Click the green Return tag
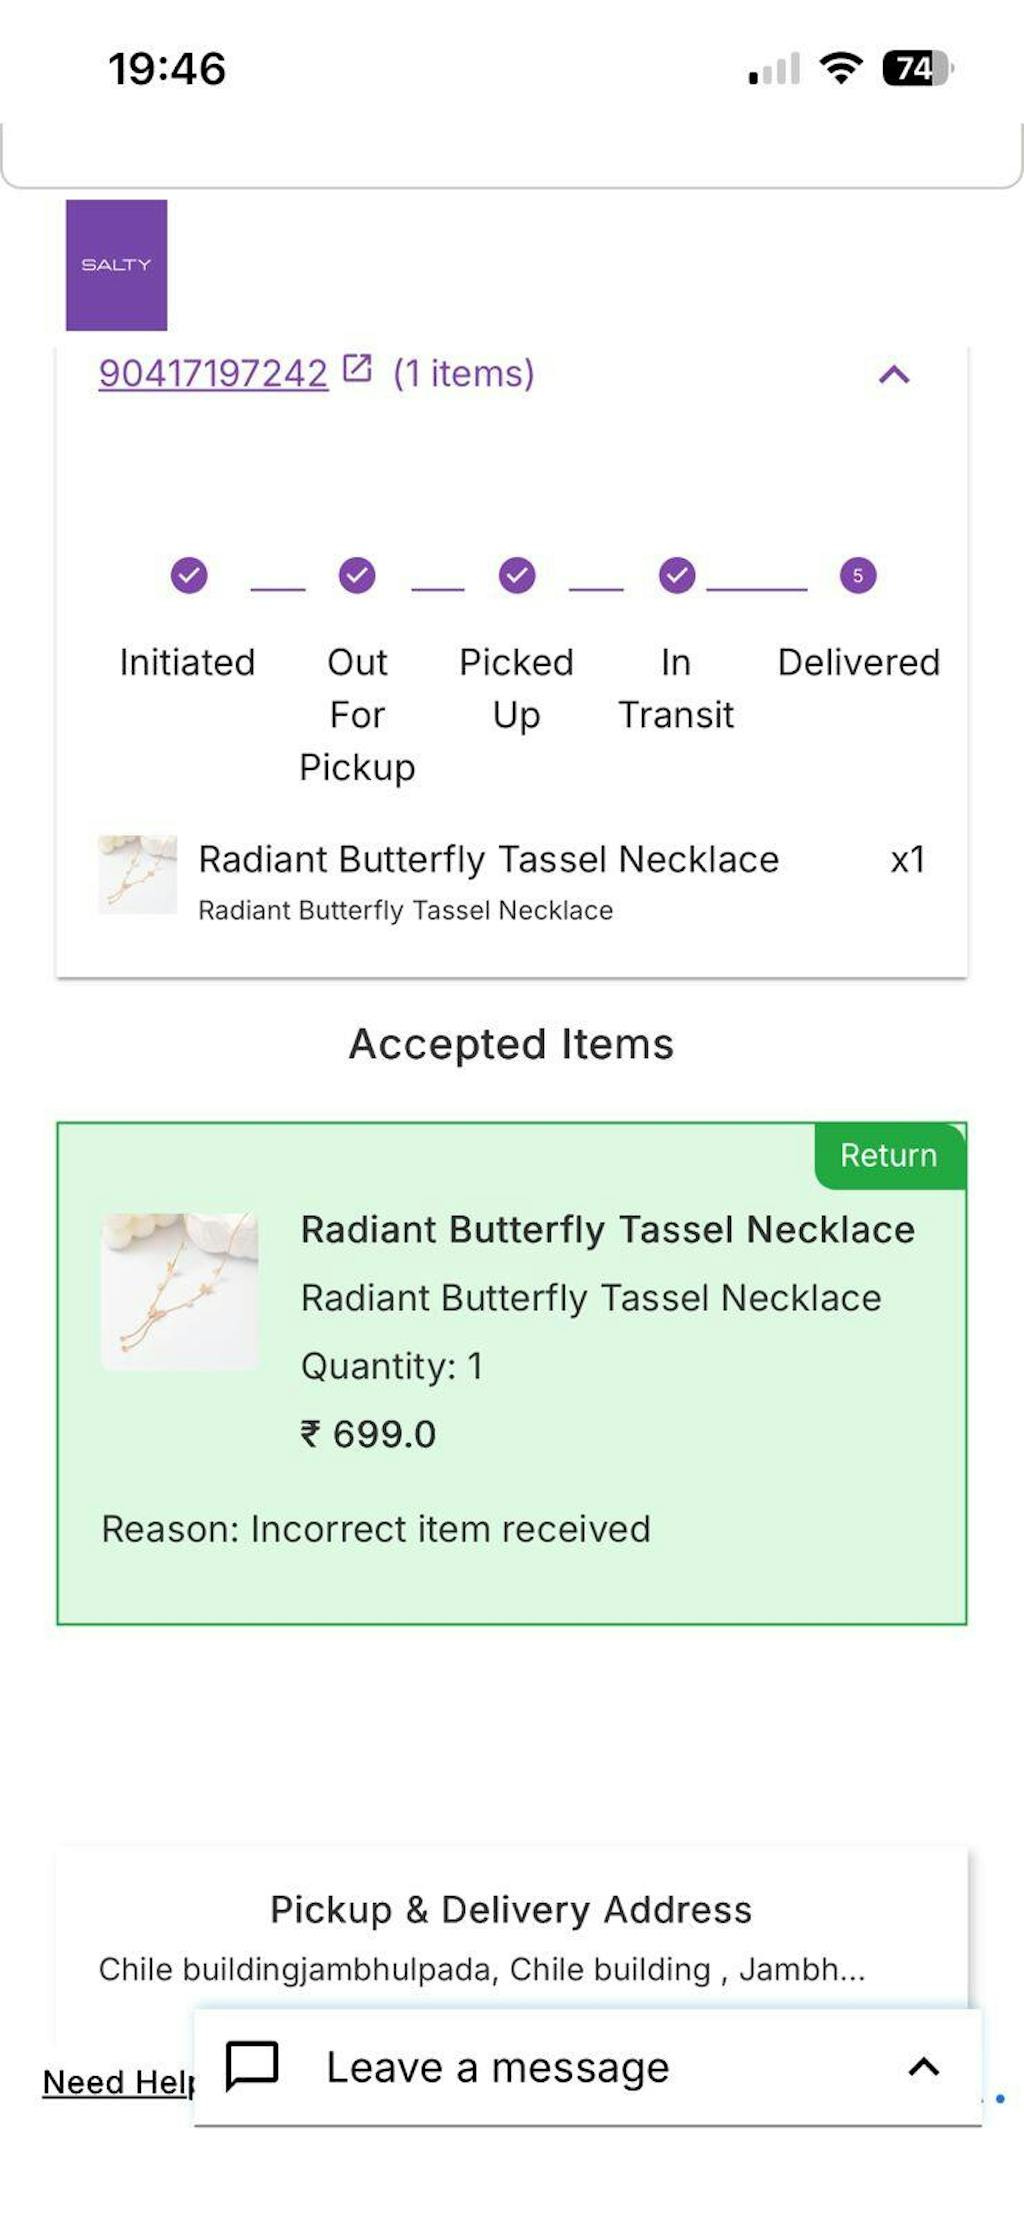Viewport: 1024px width, 2217px height. point(888,1155)
